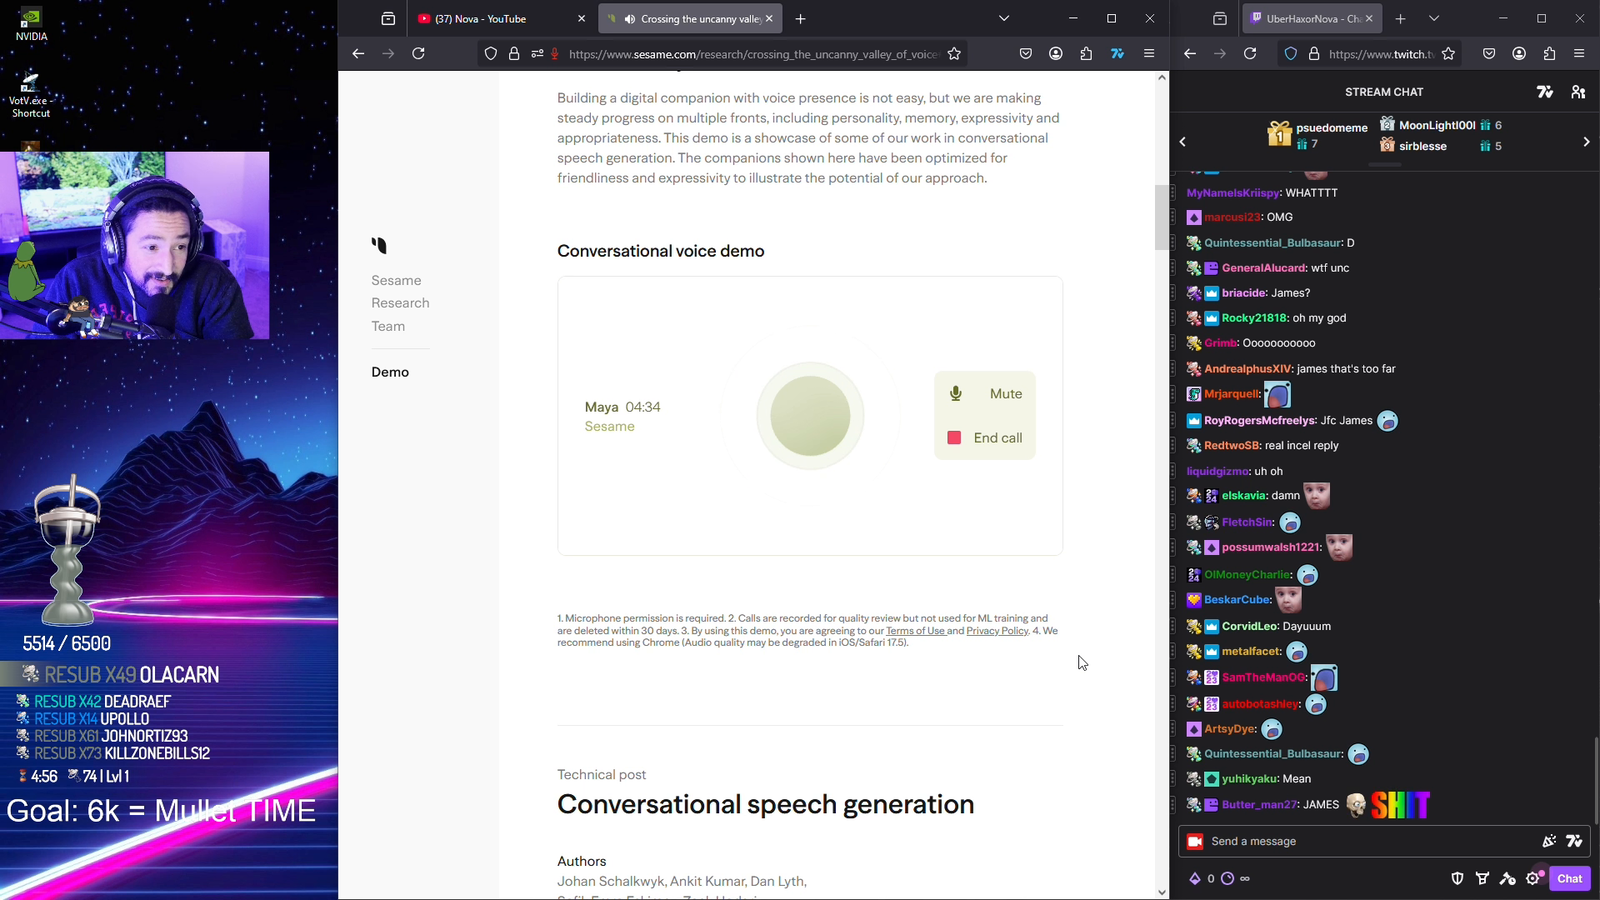Image resolution: width=1600 pixels, height=900 pixels.
Task: Go back in the Twitch browser window
Action: 1189,54
